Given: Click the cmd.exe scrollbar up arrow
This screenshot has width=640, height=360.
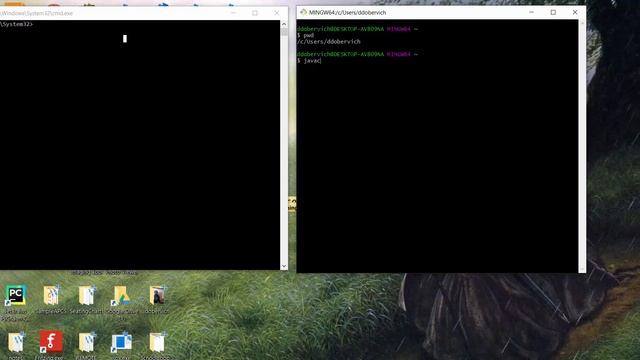Looking at the screenshot, I should (x=284, y=24).
